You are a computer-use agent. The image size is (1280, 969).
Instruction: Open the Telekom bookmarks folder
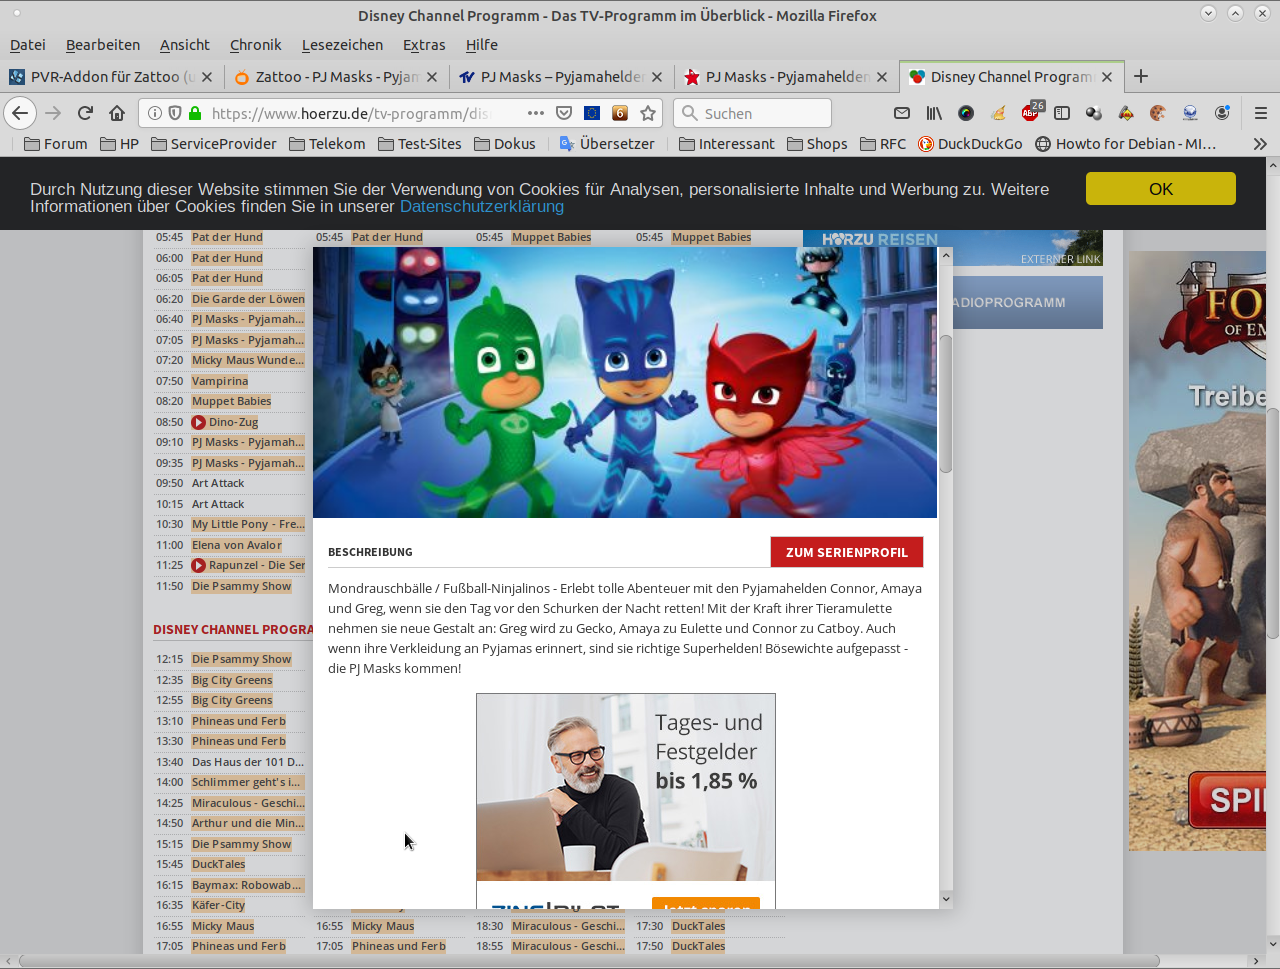[327, 144]
